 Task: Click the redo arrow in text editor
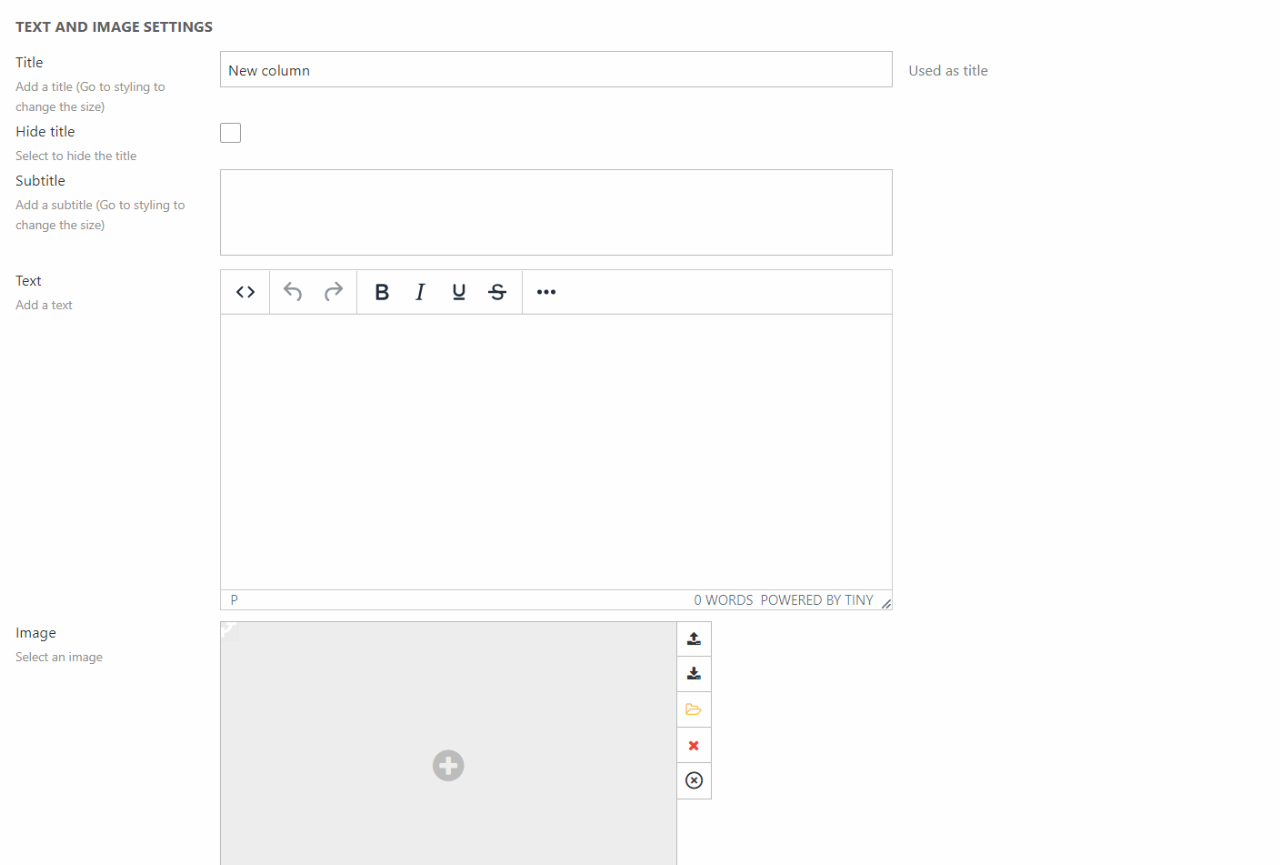tap(333, 292)
